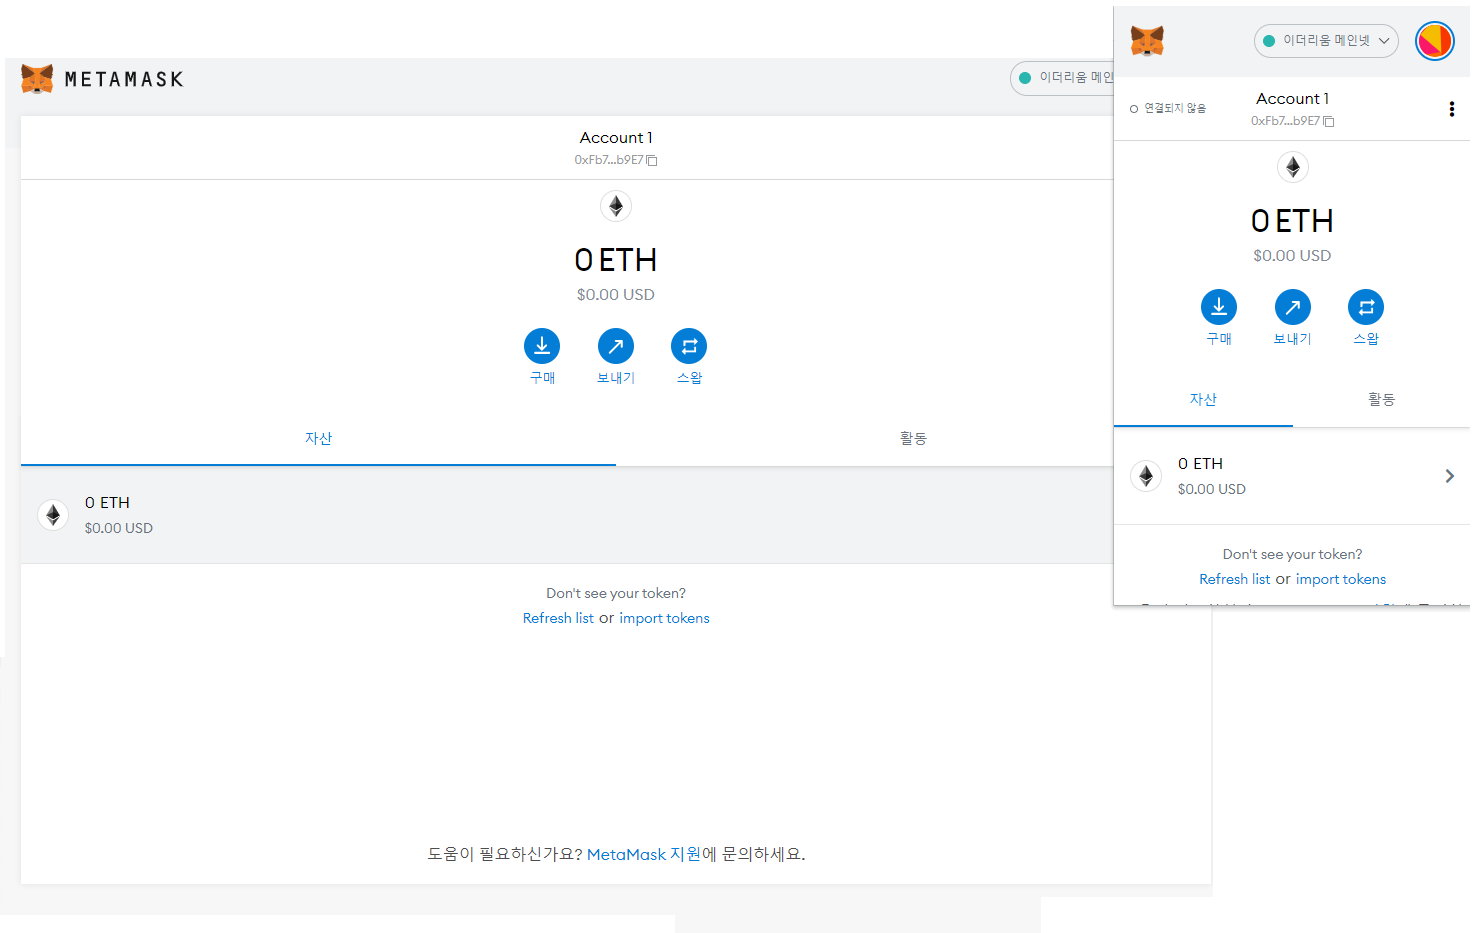Viewport: 1481px width, 933px height.
Task: Click the 보내기 (Send) icon in the popup
Action: (x=1293, y=307)
